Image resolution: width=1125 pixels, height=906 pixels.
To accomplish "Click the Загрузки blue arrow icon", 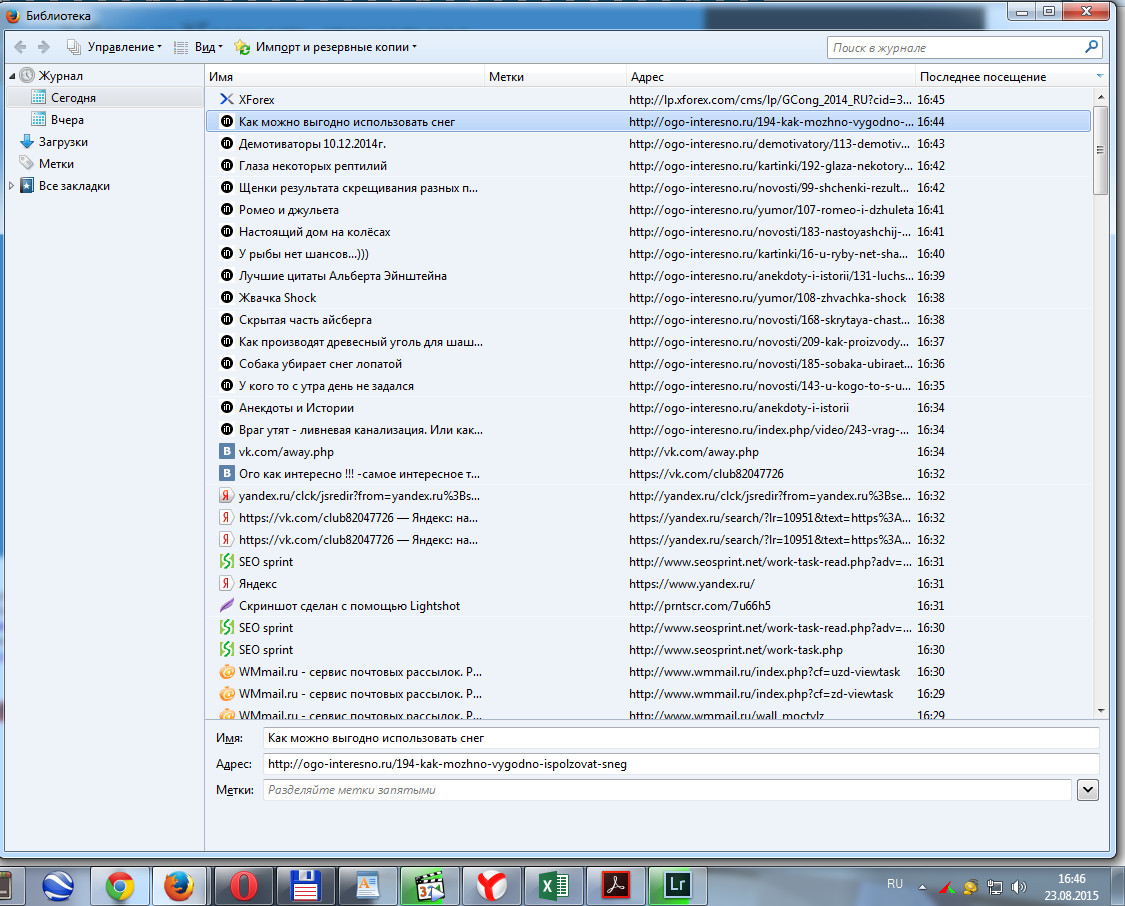I will click(27, 141).
